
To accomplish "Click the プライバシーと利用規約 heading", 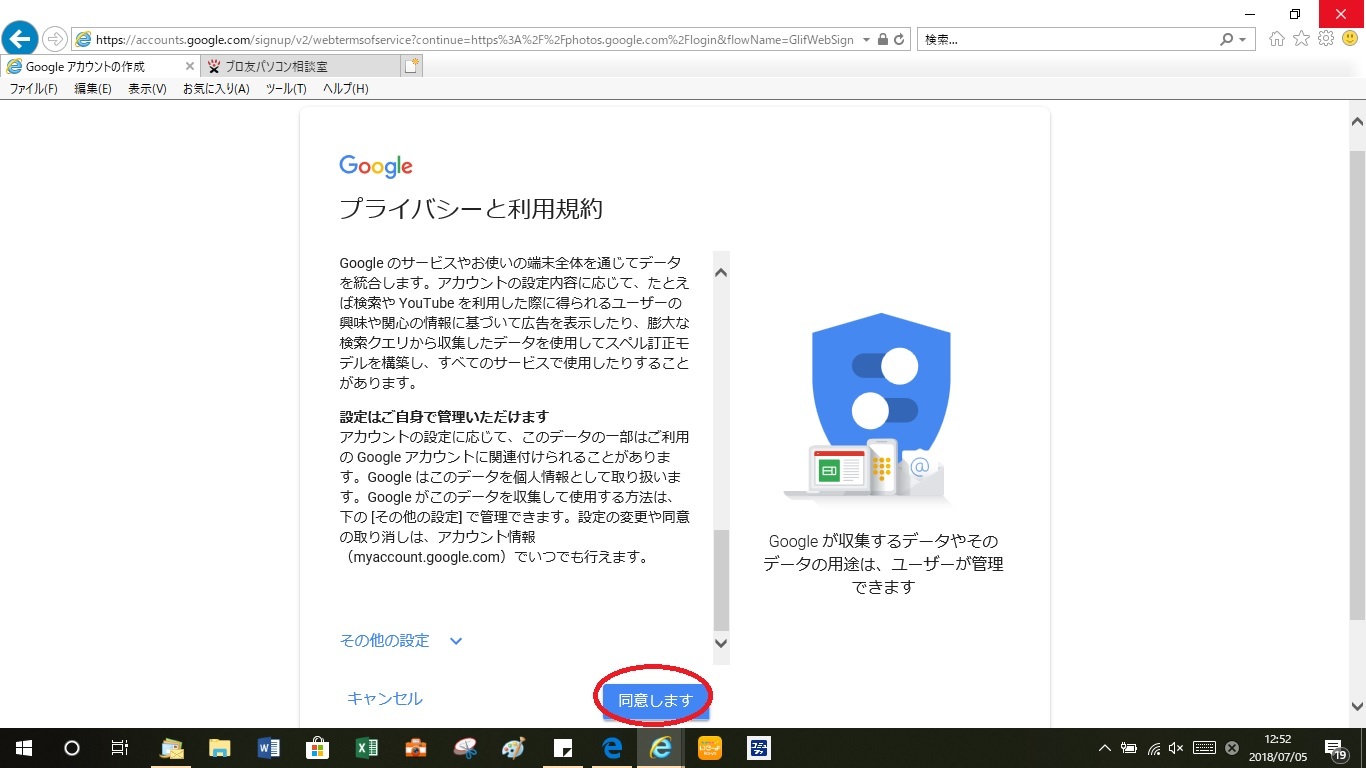I will pos(471,209).
